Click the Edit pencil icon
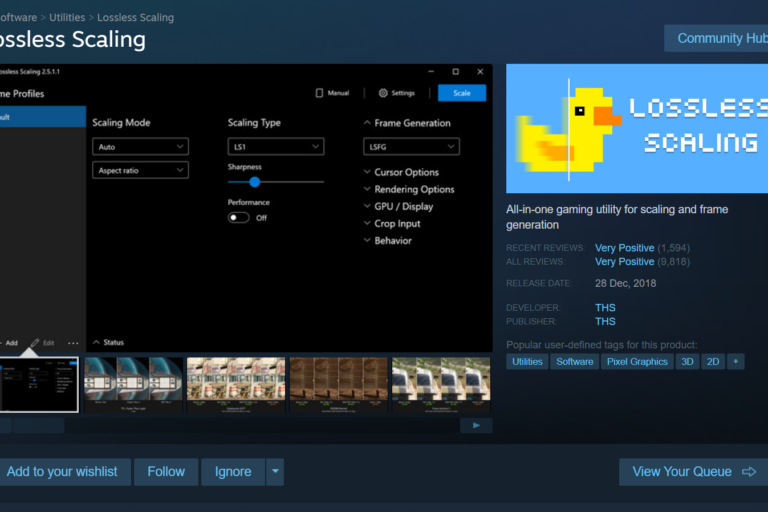The width and height of the screenshot is (768, 512). 34,343
